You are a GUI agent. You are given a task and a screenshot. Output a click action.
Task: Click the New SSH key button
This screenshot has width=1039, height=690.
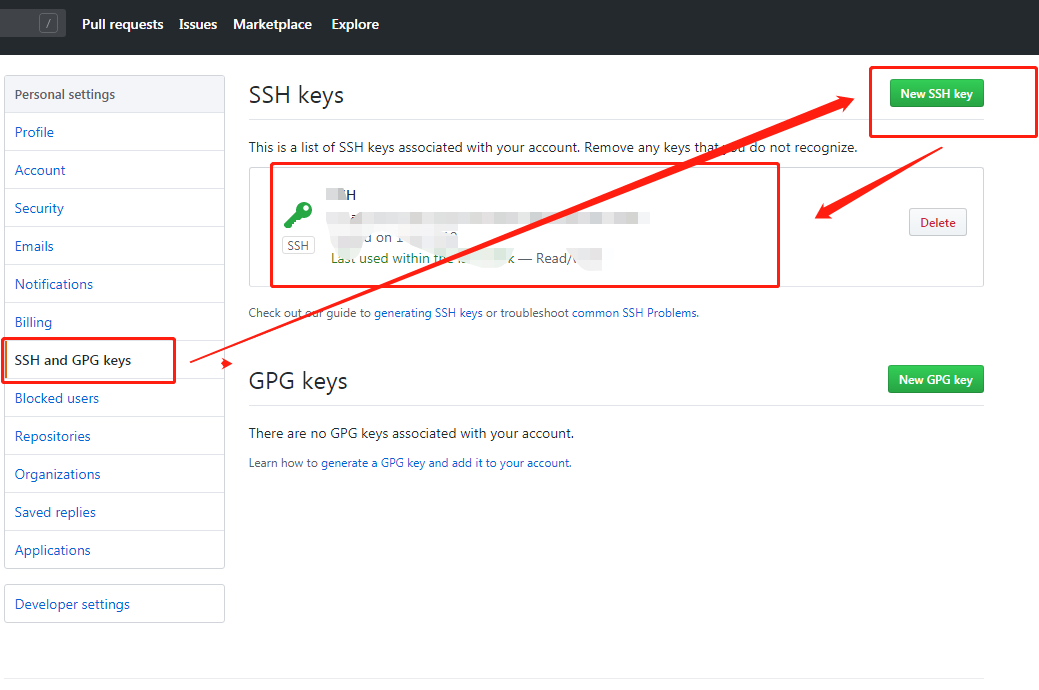936,93
